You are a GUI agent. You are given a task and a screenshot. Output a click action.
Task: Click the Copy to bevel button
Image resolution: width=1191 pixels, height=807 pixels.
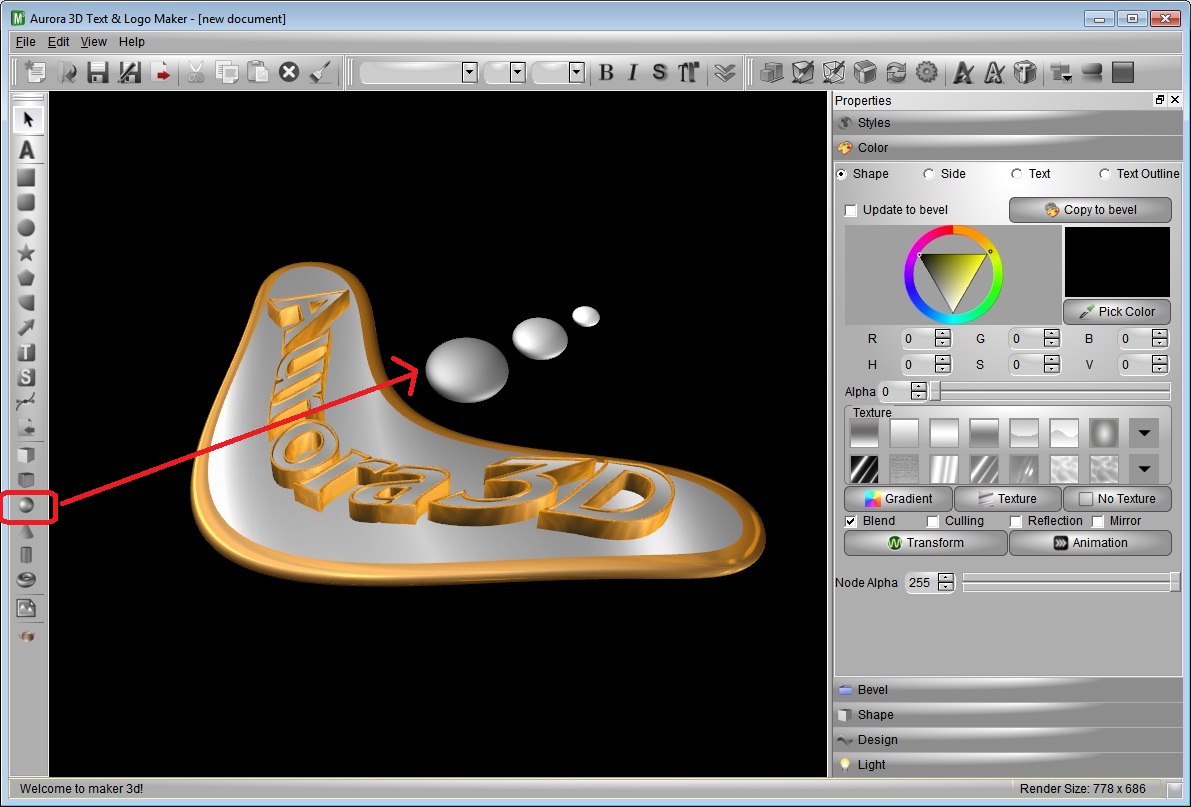tap(1089, 210)
